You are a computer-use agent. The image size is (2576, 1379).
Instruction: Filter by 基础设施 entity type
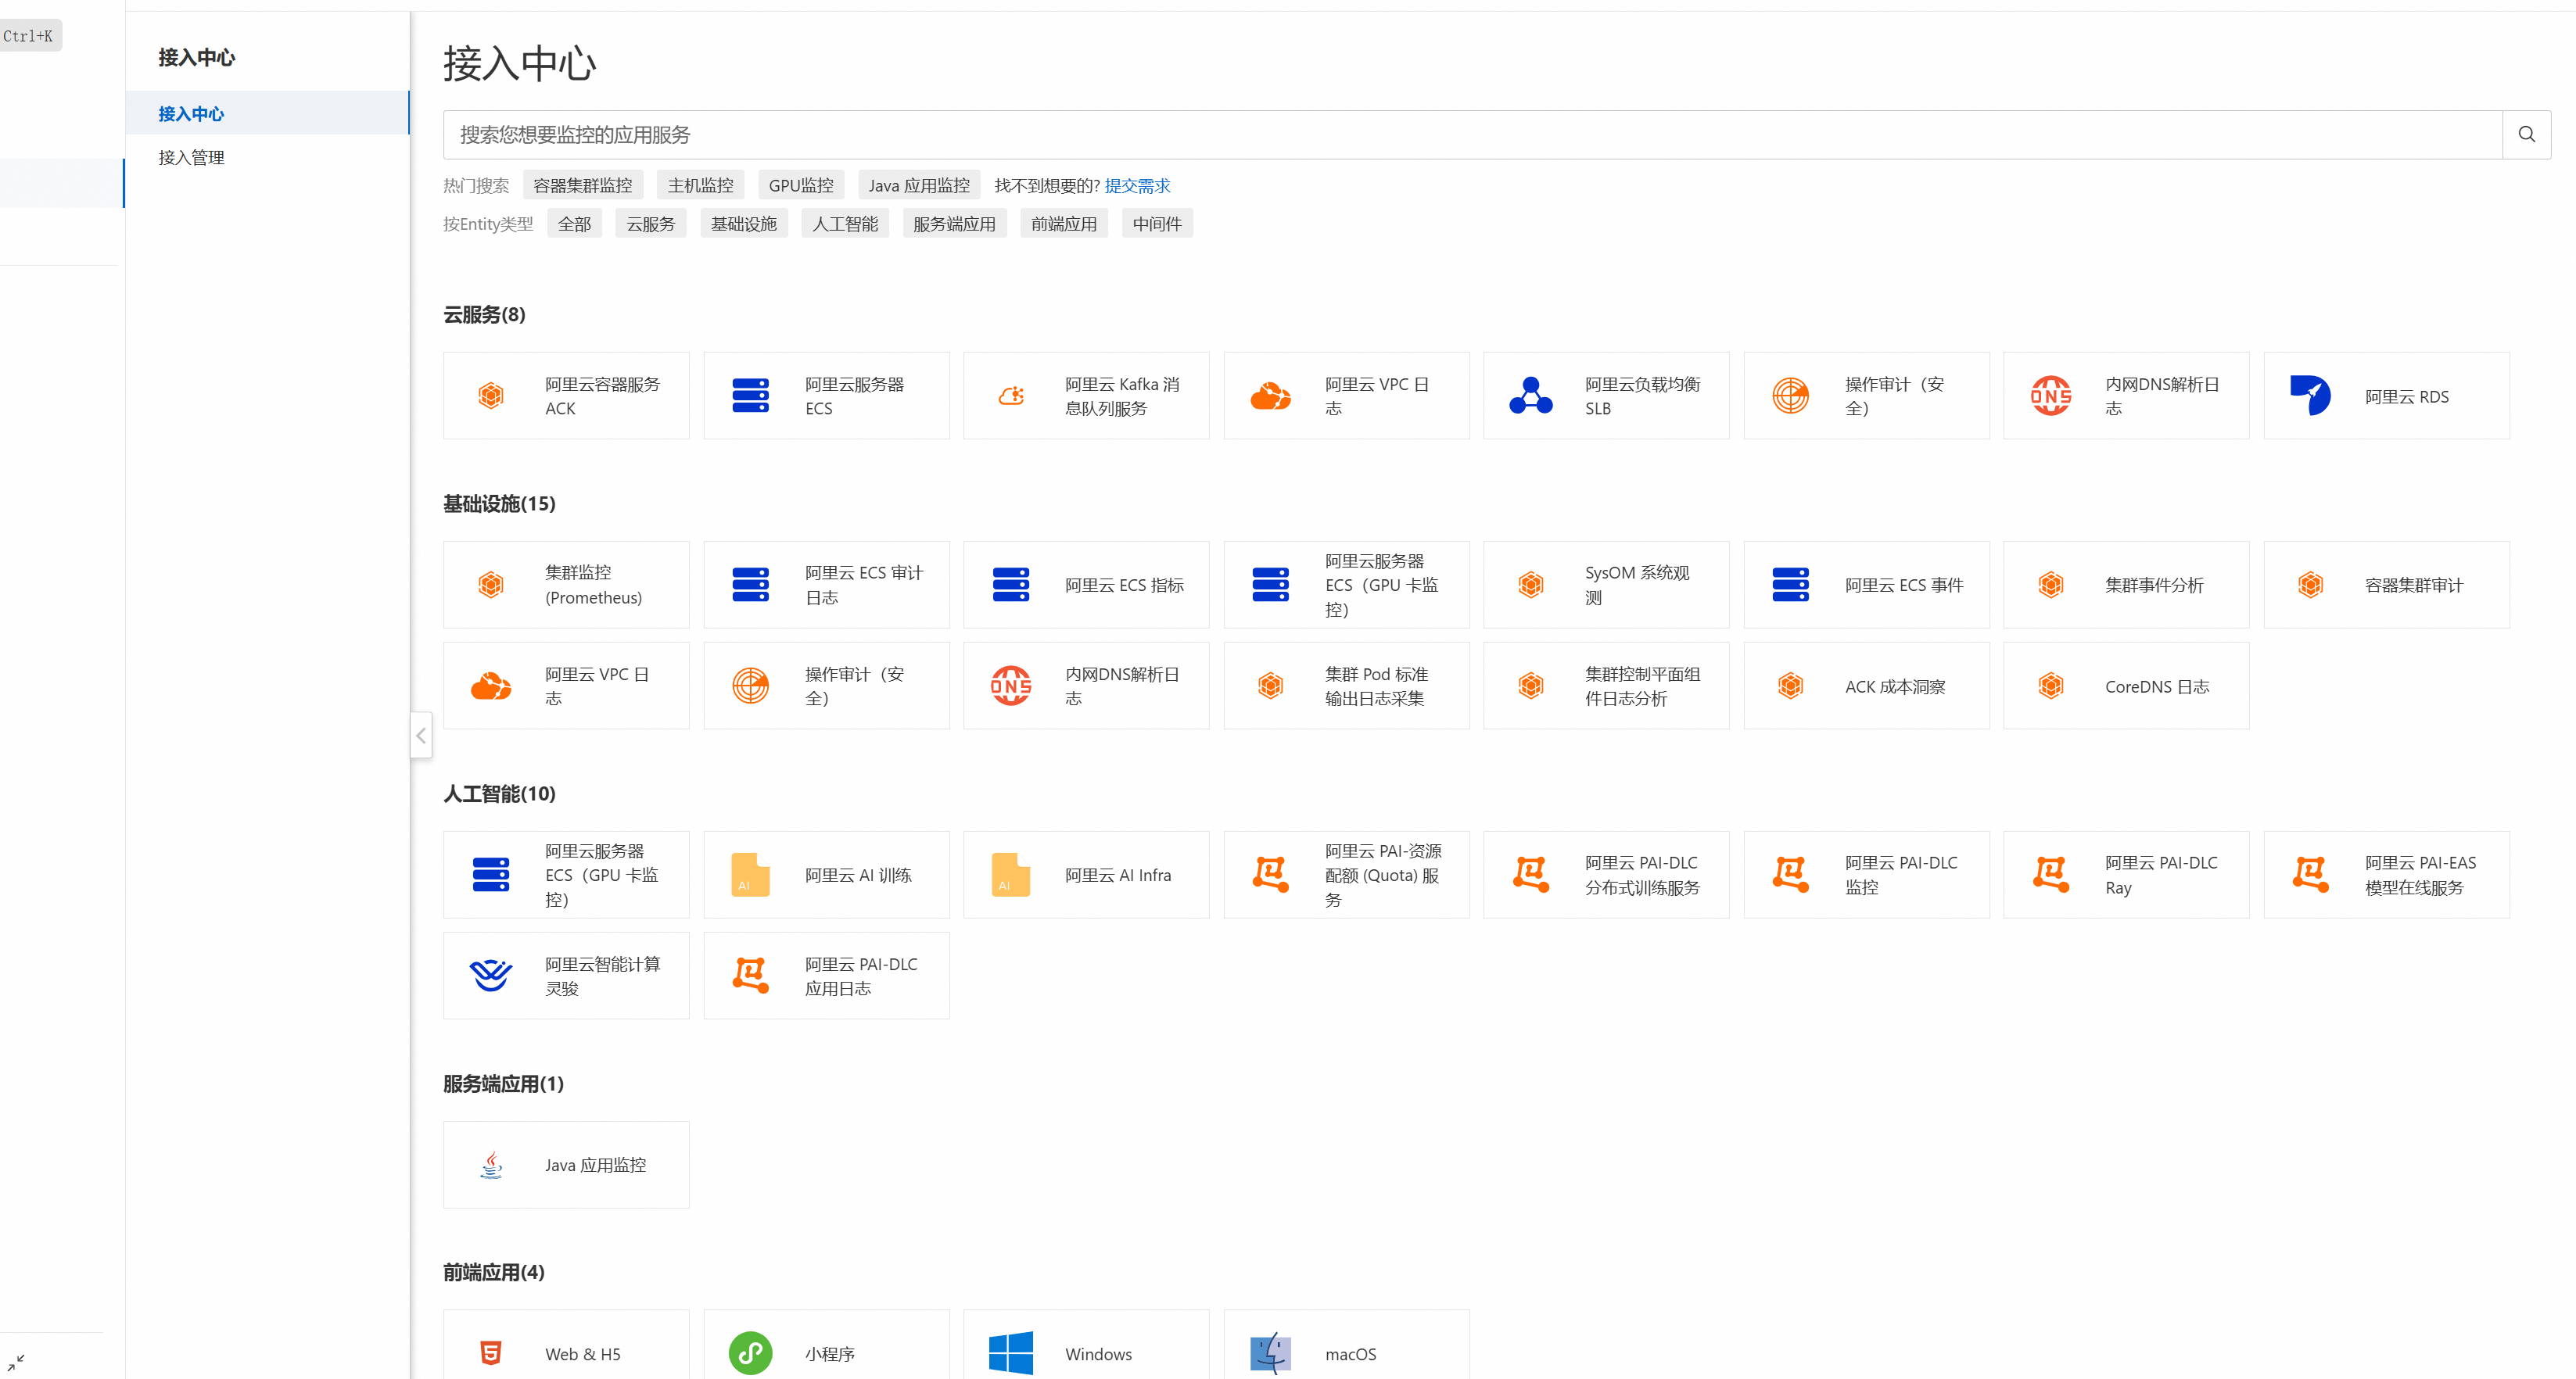click(x=743, y=224)
